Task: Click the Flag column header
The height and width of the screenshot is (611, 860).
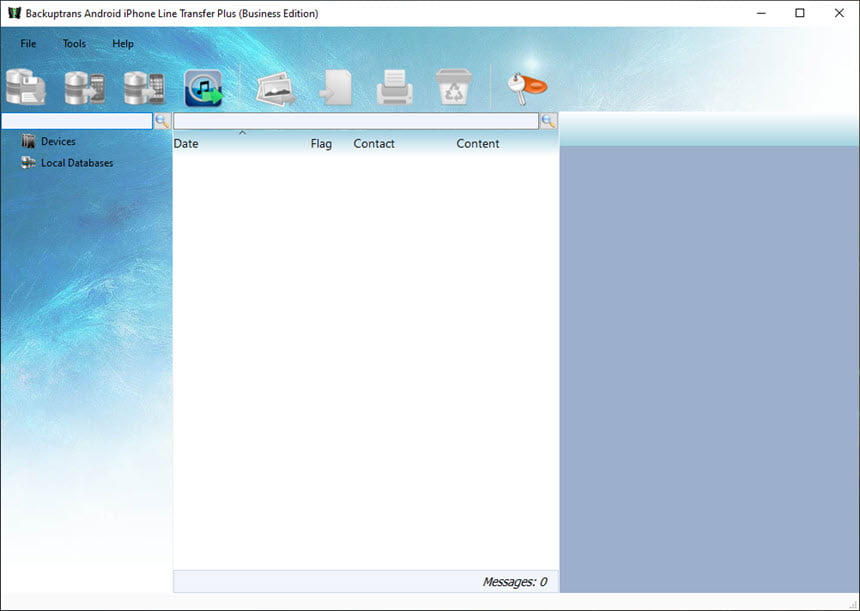Action: (321, 144)
